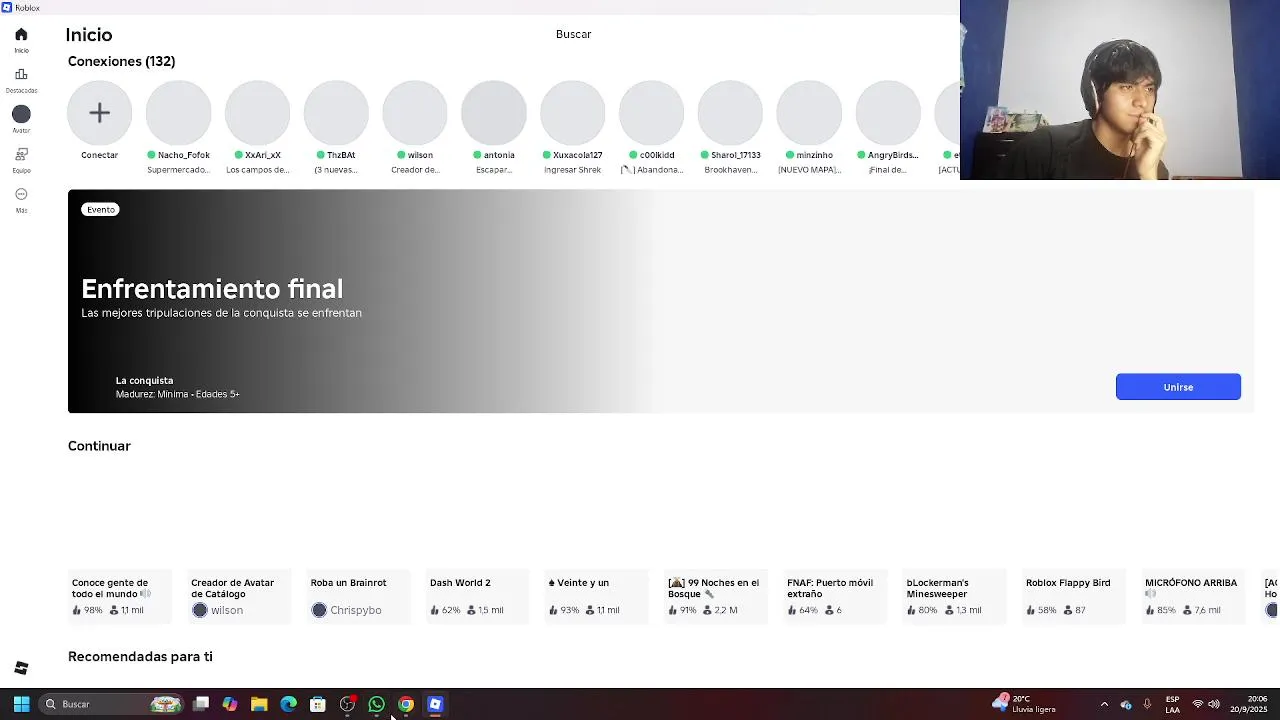1280x720 pixels.
Task: Open Xuxacola127's connection avatar
Action: [572, 113]
